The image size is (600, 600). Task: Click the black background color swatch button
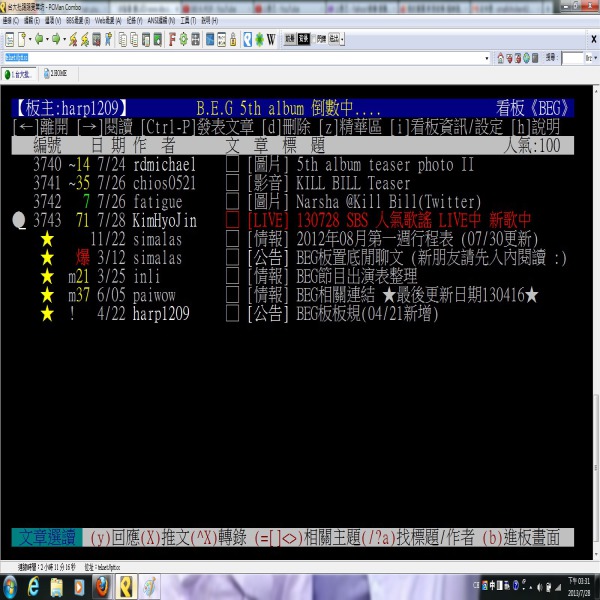click(303, 39)
